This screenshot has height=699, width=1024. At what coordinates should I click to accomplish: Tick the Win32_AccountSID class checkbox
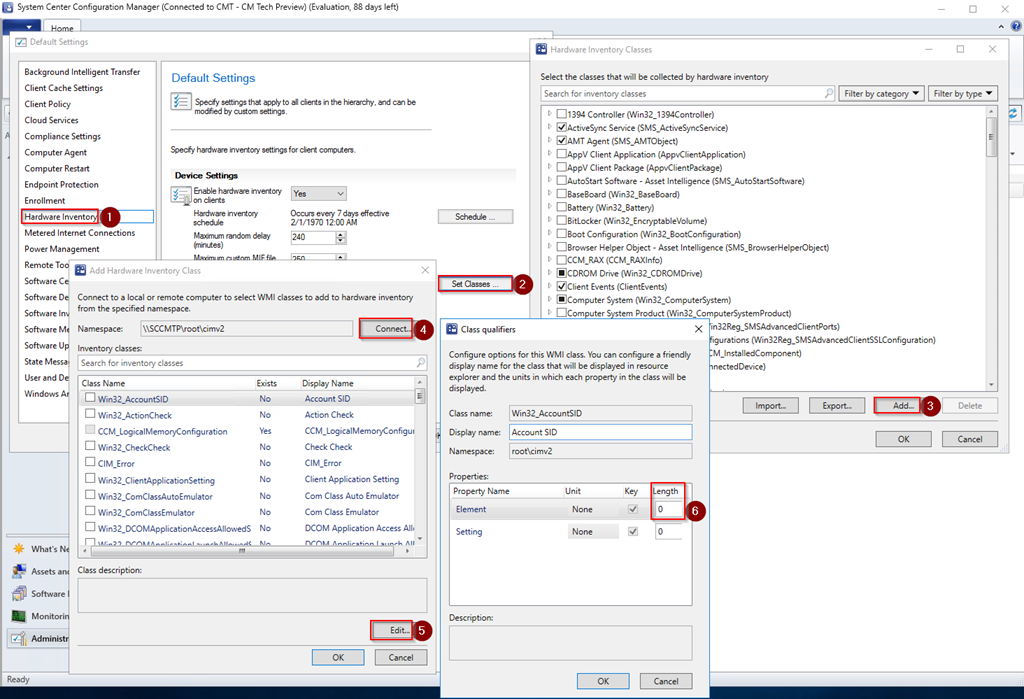click(x=91, y=399)
